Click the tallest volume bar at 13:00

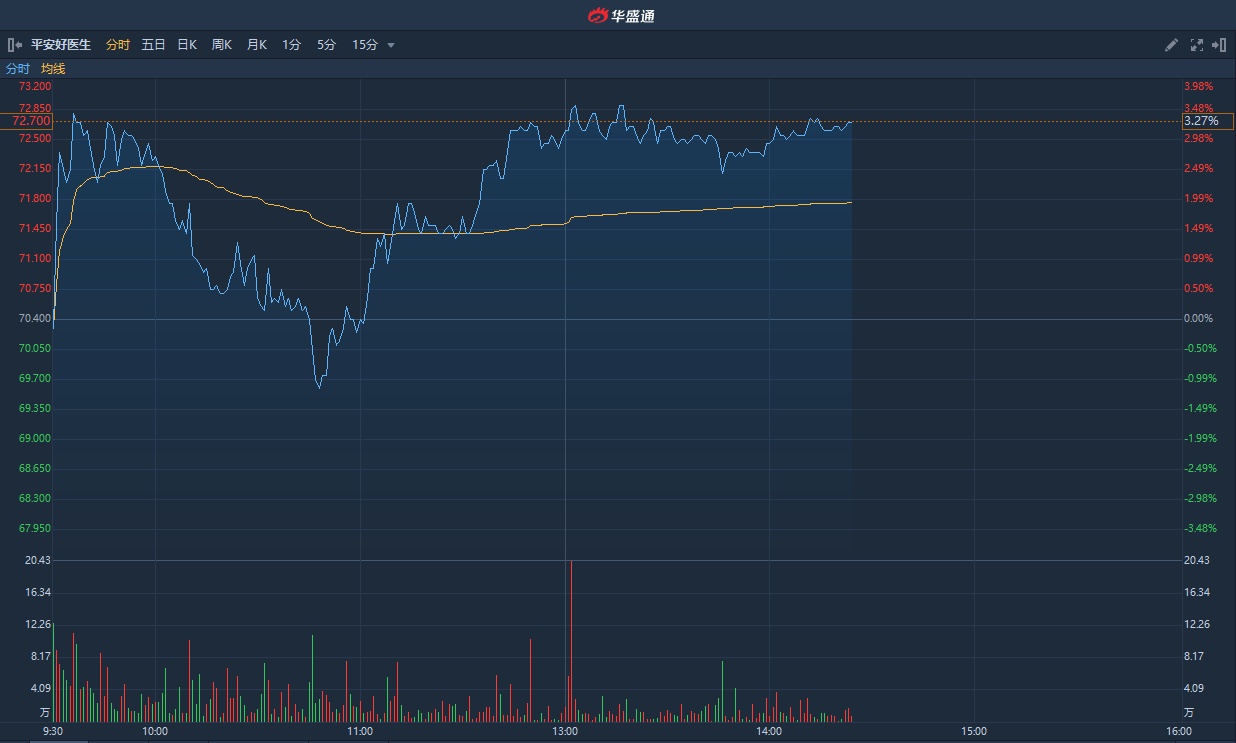(571, 640)
